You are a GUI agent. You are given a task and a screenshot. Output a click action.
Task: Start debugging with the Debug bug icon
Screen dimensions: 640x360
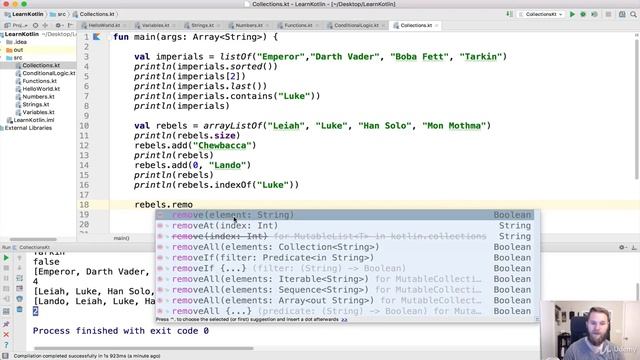583,14
